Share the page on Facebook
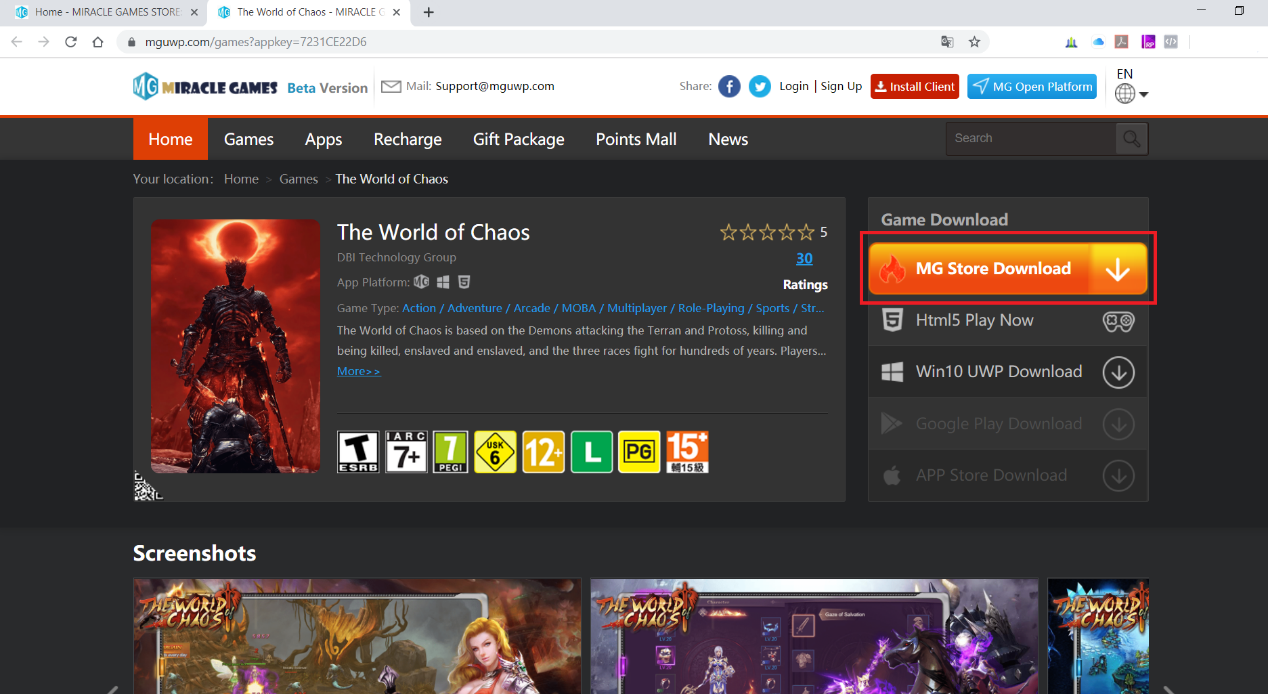The width and height of the screenshot is (1268, 694). [730, 87]
